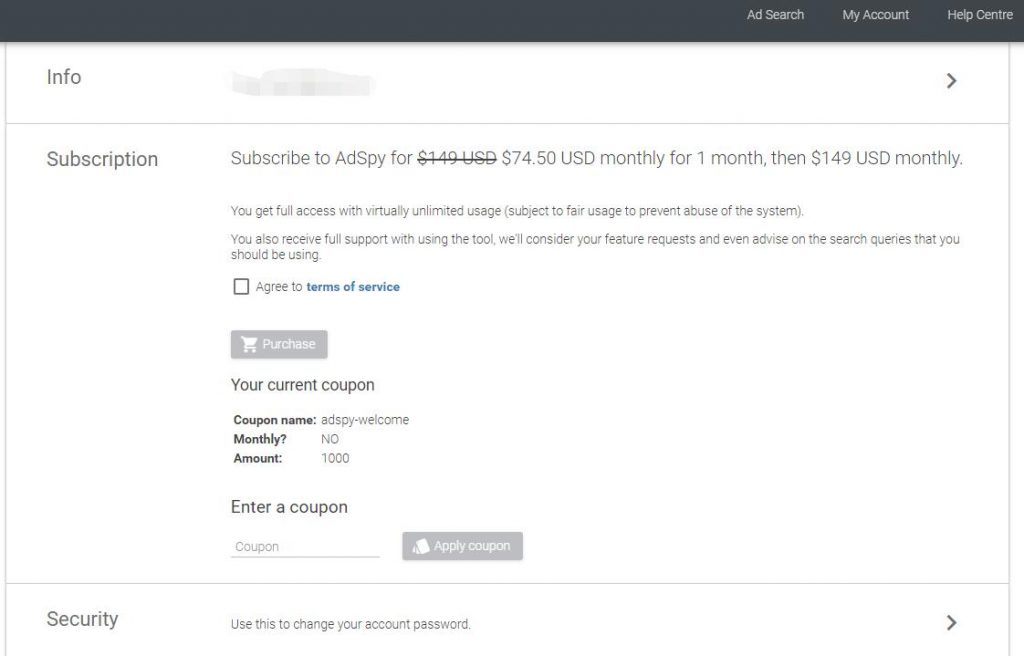Viewport: 1024px width, 656px height.
Task: Click the adspy-welcome coupon name value
Action: pyautogui.click(x=365, y=419)
